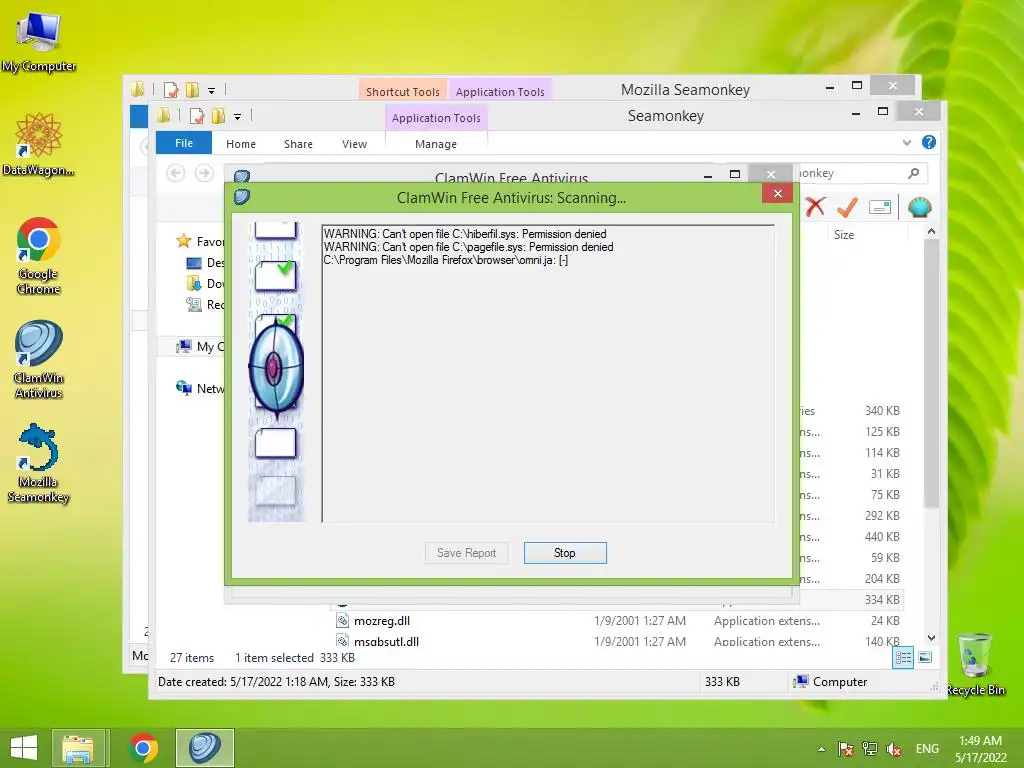1024x768 pixels.
Task: Click properties icon in Seamonkey title bar
Action: (x=197, y=116)
